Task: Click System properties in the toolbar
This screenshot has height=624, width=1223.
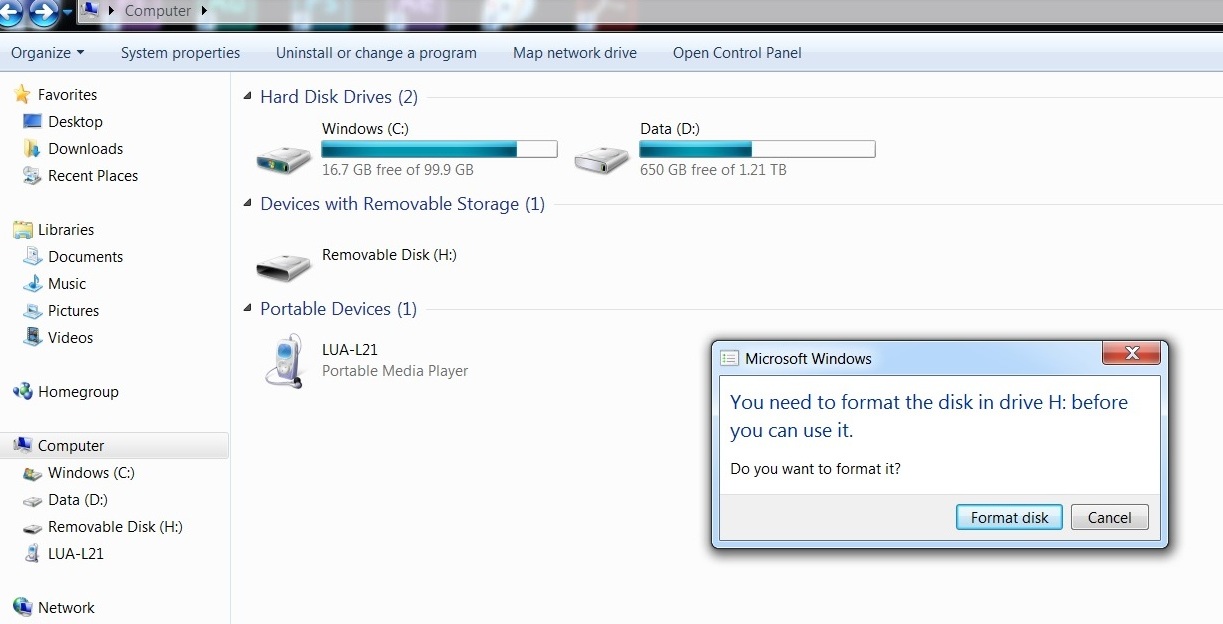Action: [x=180, y=53]
